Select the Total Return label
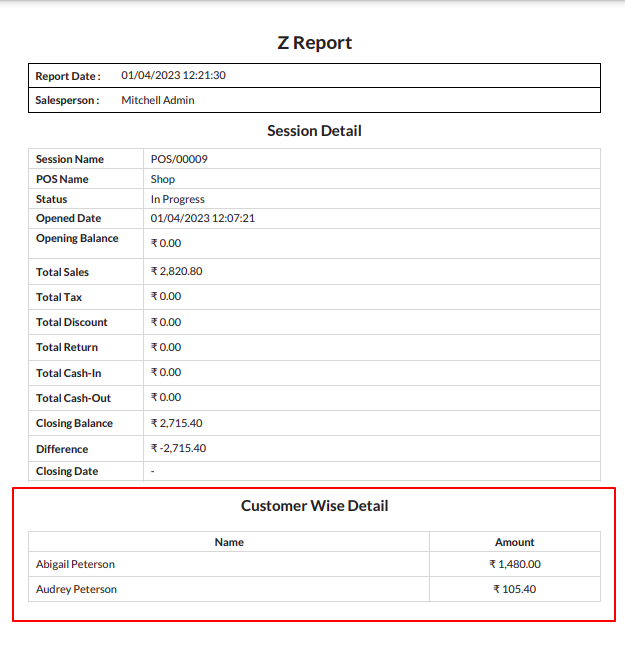The width and height of the screenshot is (625, 651). point(67,347)
